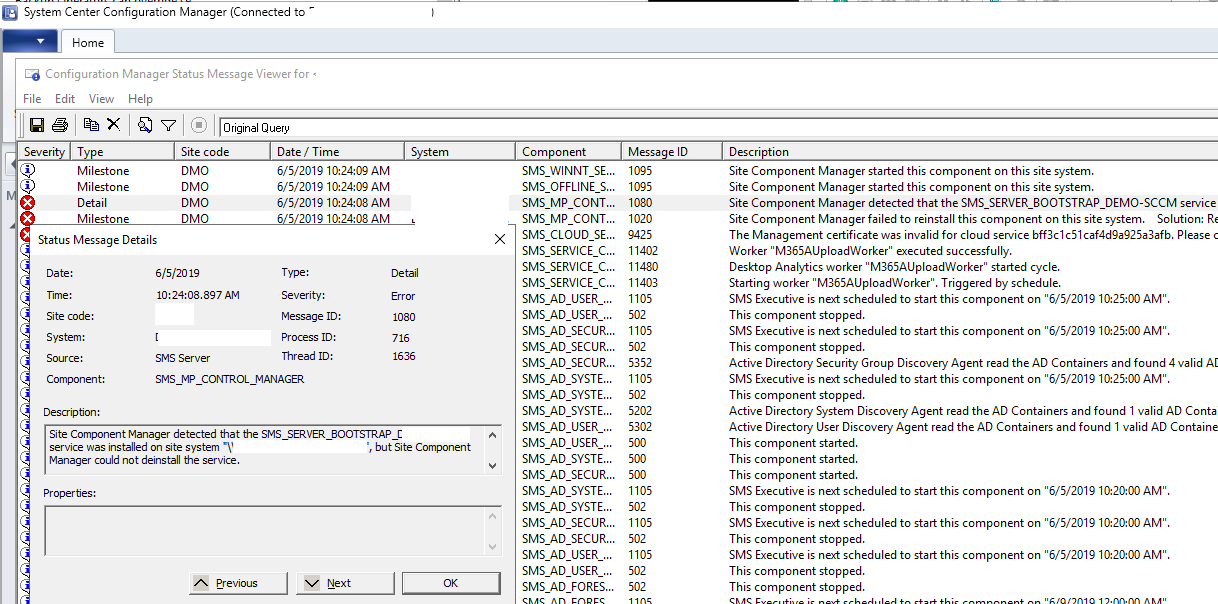This screenshot has height=604, width=1218.
Task: Select the Home ribbon tab
Action: tap(88, 43)
